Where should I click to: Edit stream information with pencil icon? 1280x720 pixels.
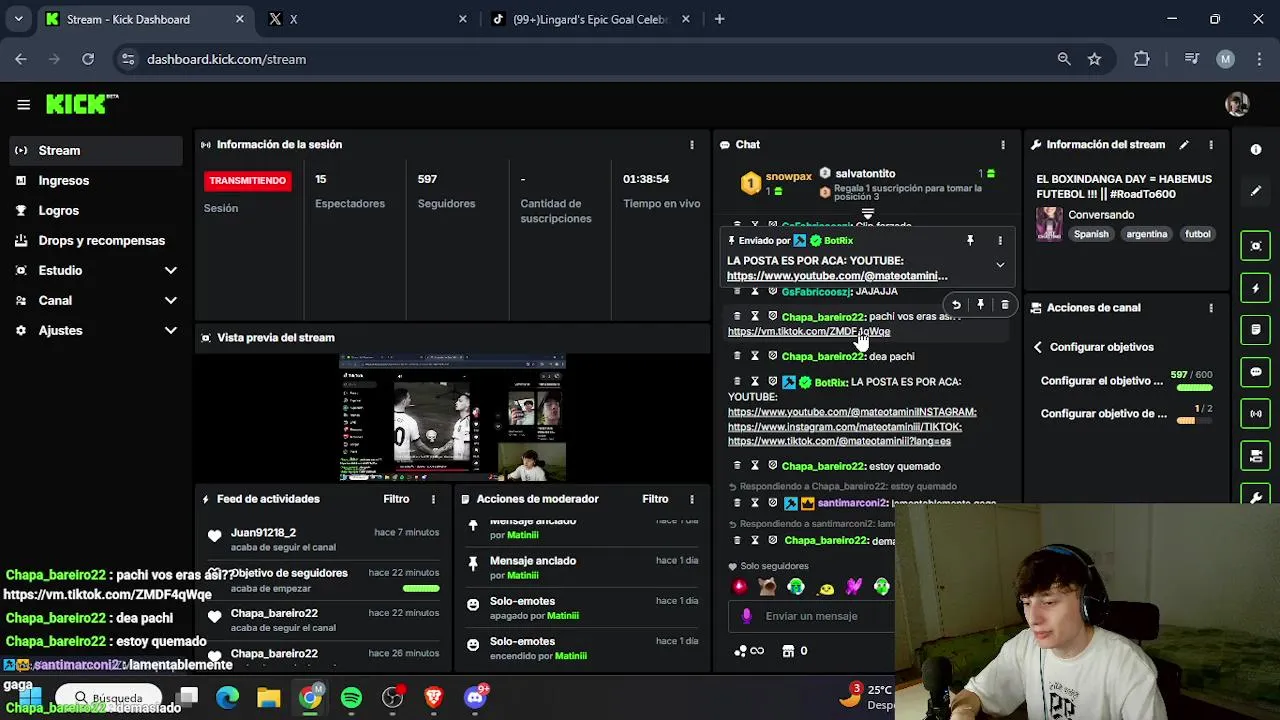tap(1184, 145)
